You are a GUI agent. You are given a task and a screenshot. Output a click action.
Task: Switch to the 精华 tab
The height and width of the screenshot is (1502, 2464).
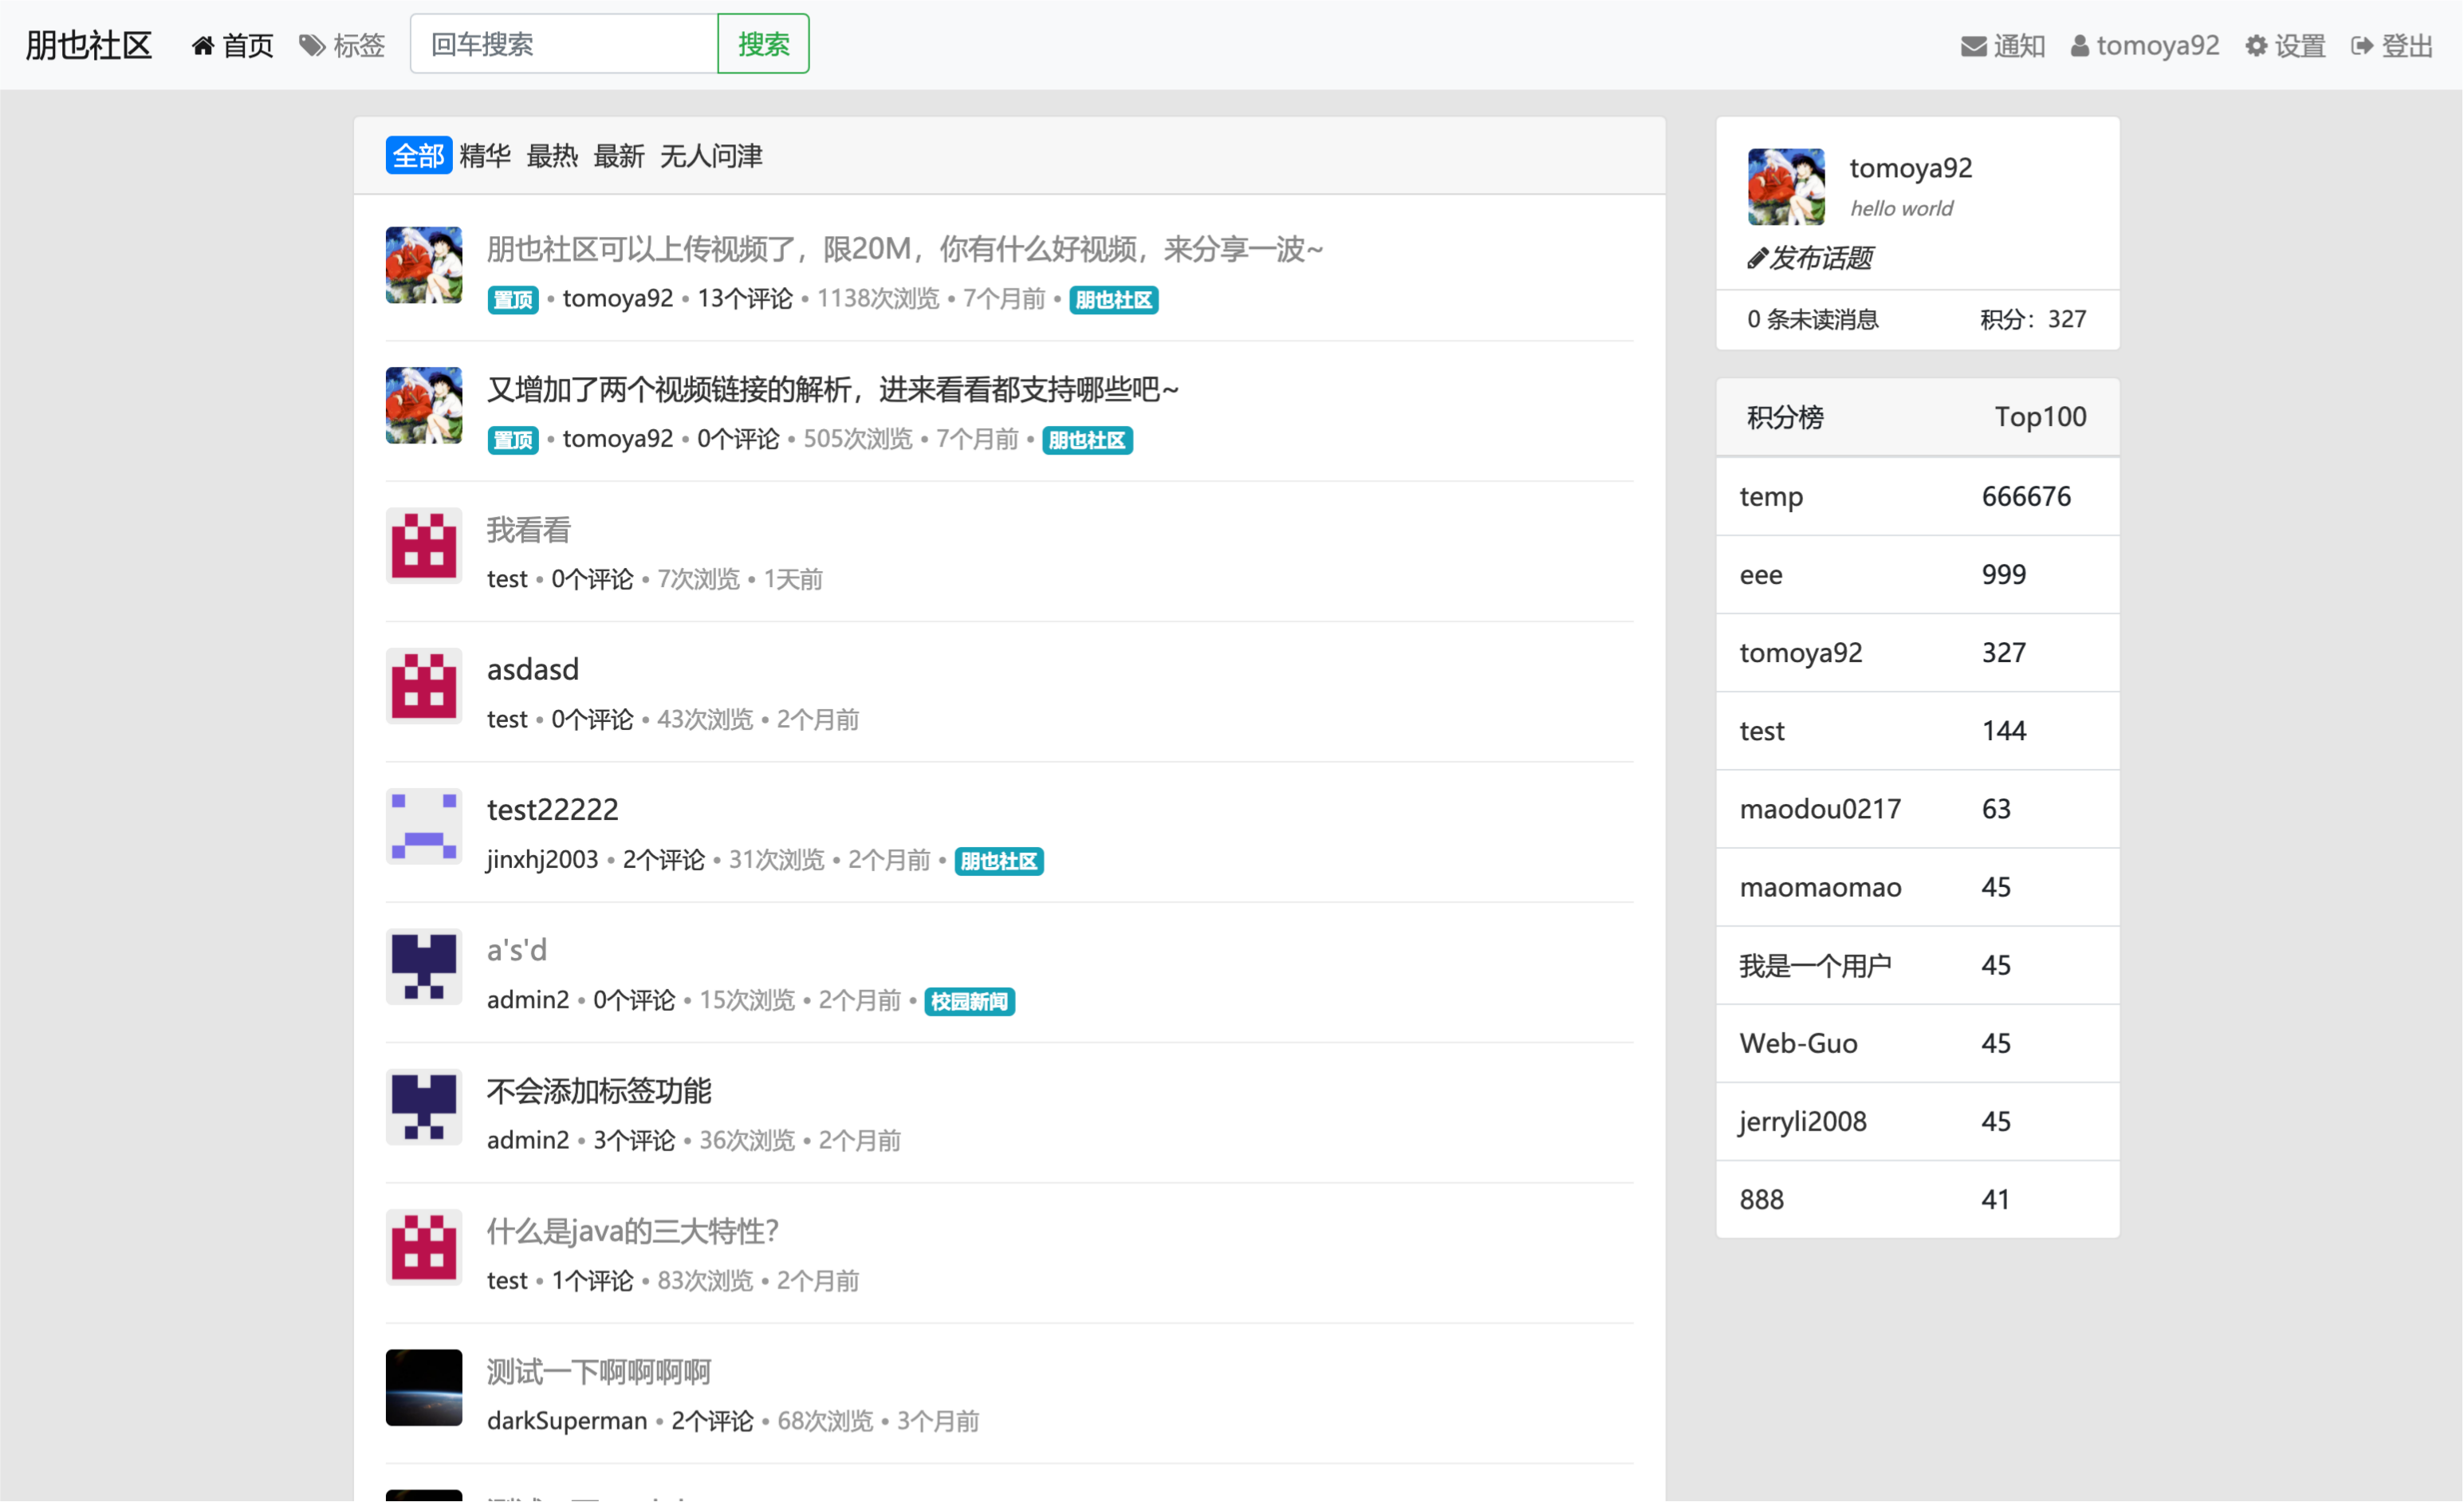pyautogui.click(x=485, y=155)
